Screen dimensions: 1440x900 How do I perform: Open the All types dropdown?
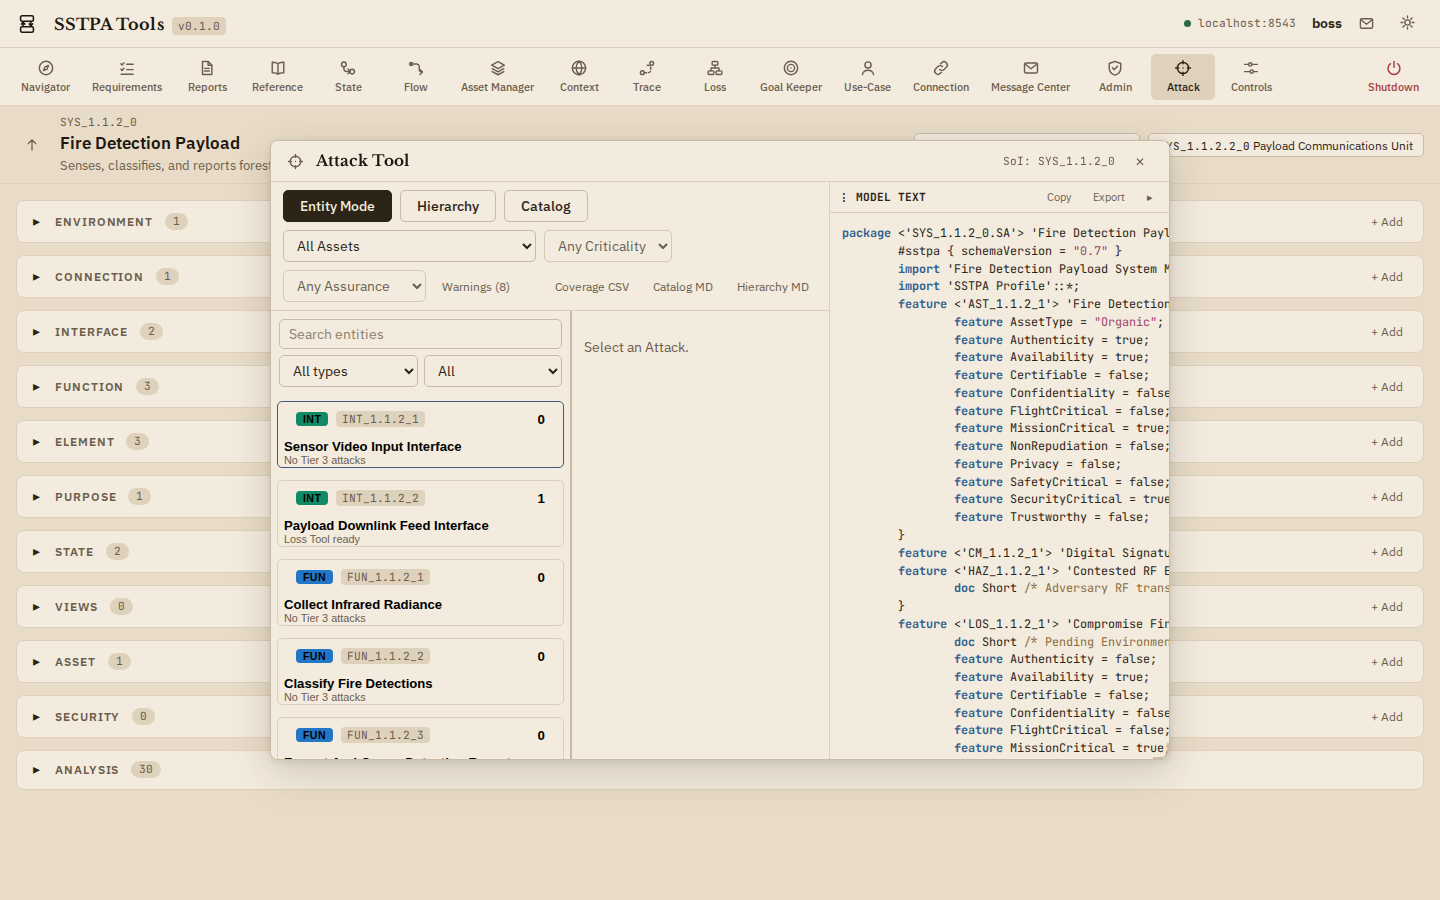pos(348,371)
